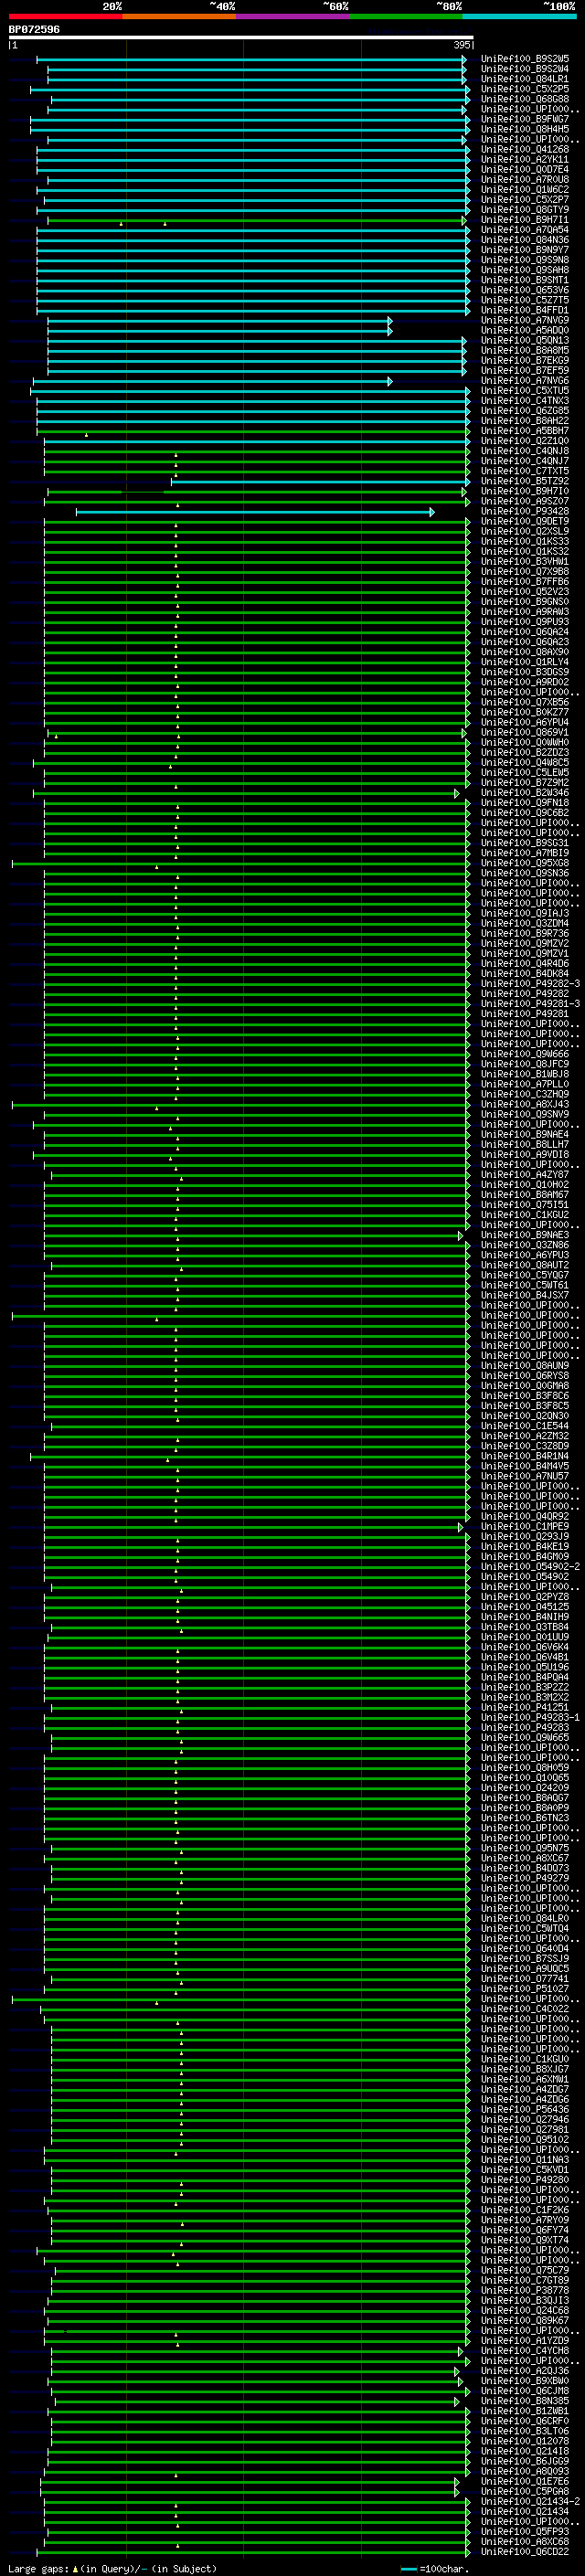Click hit label UniRef100_P56436
Image resolution: width=585 pixels, height=2576 pixels.
(525, 2109)
